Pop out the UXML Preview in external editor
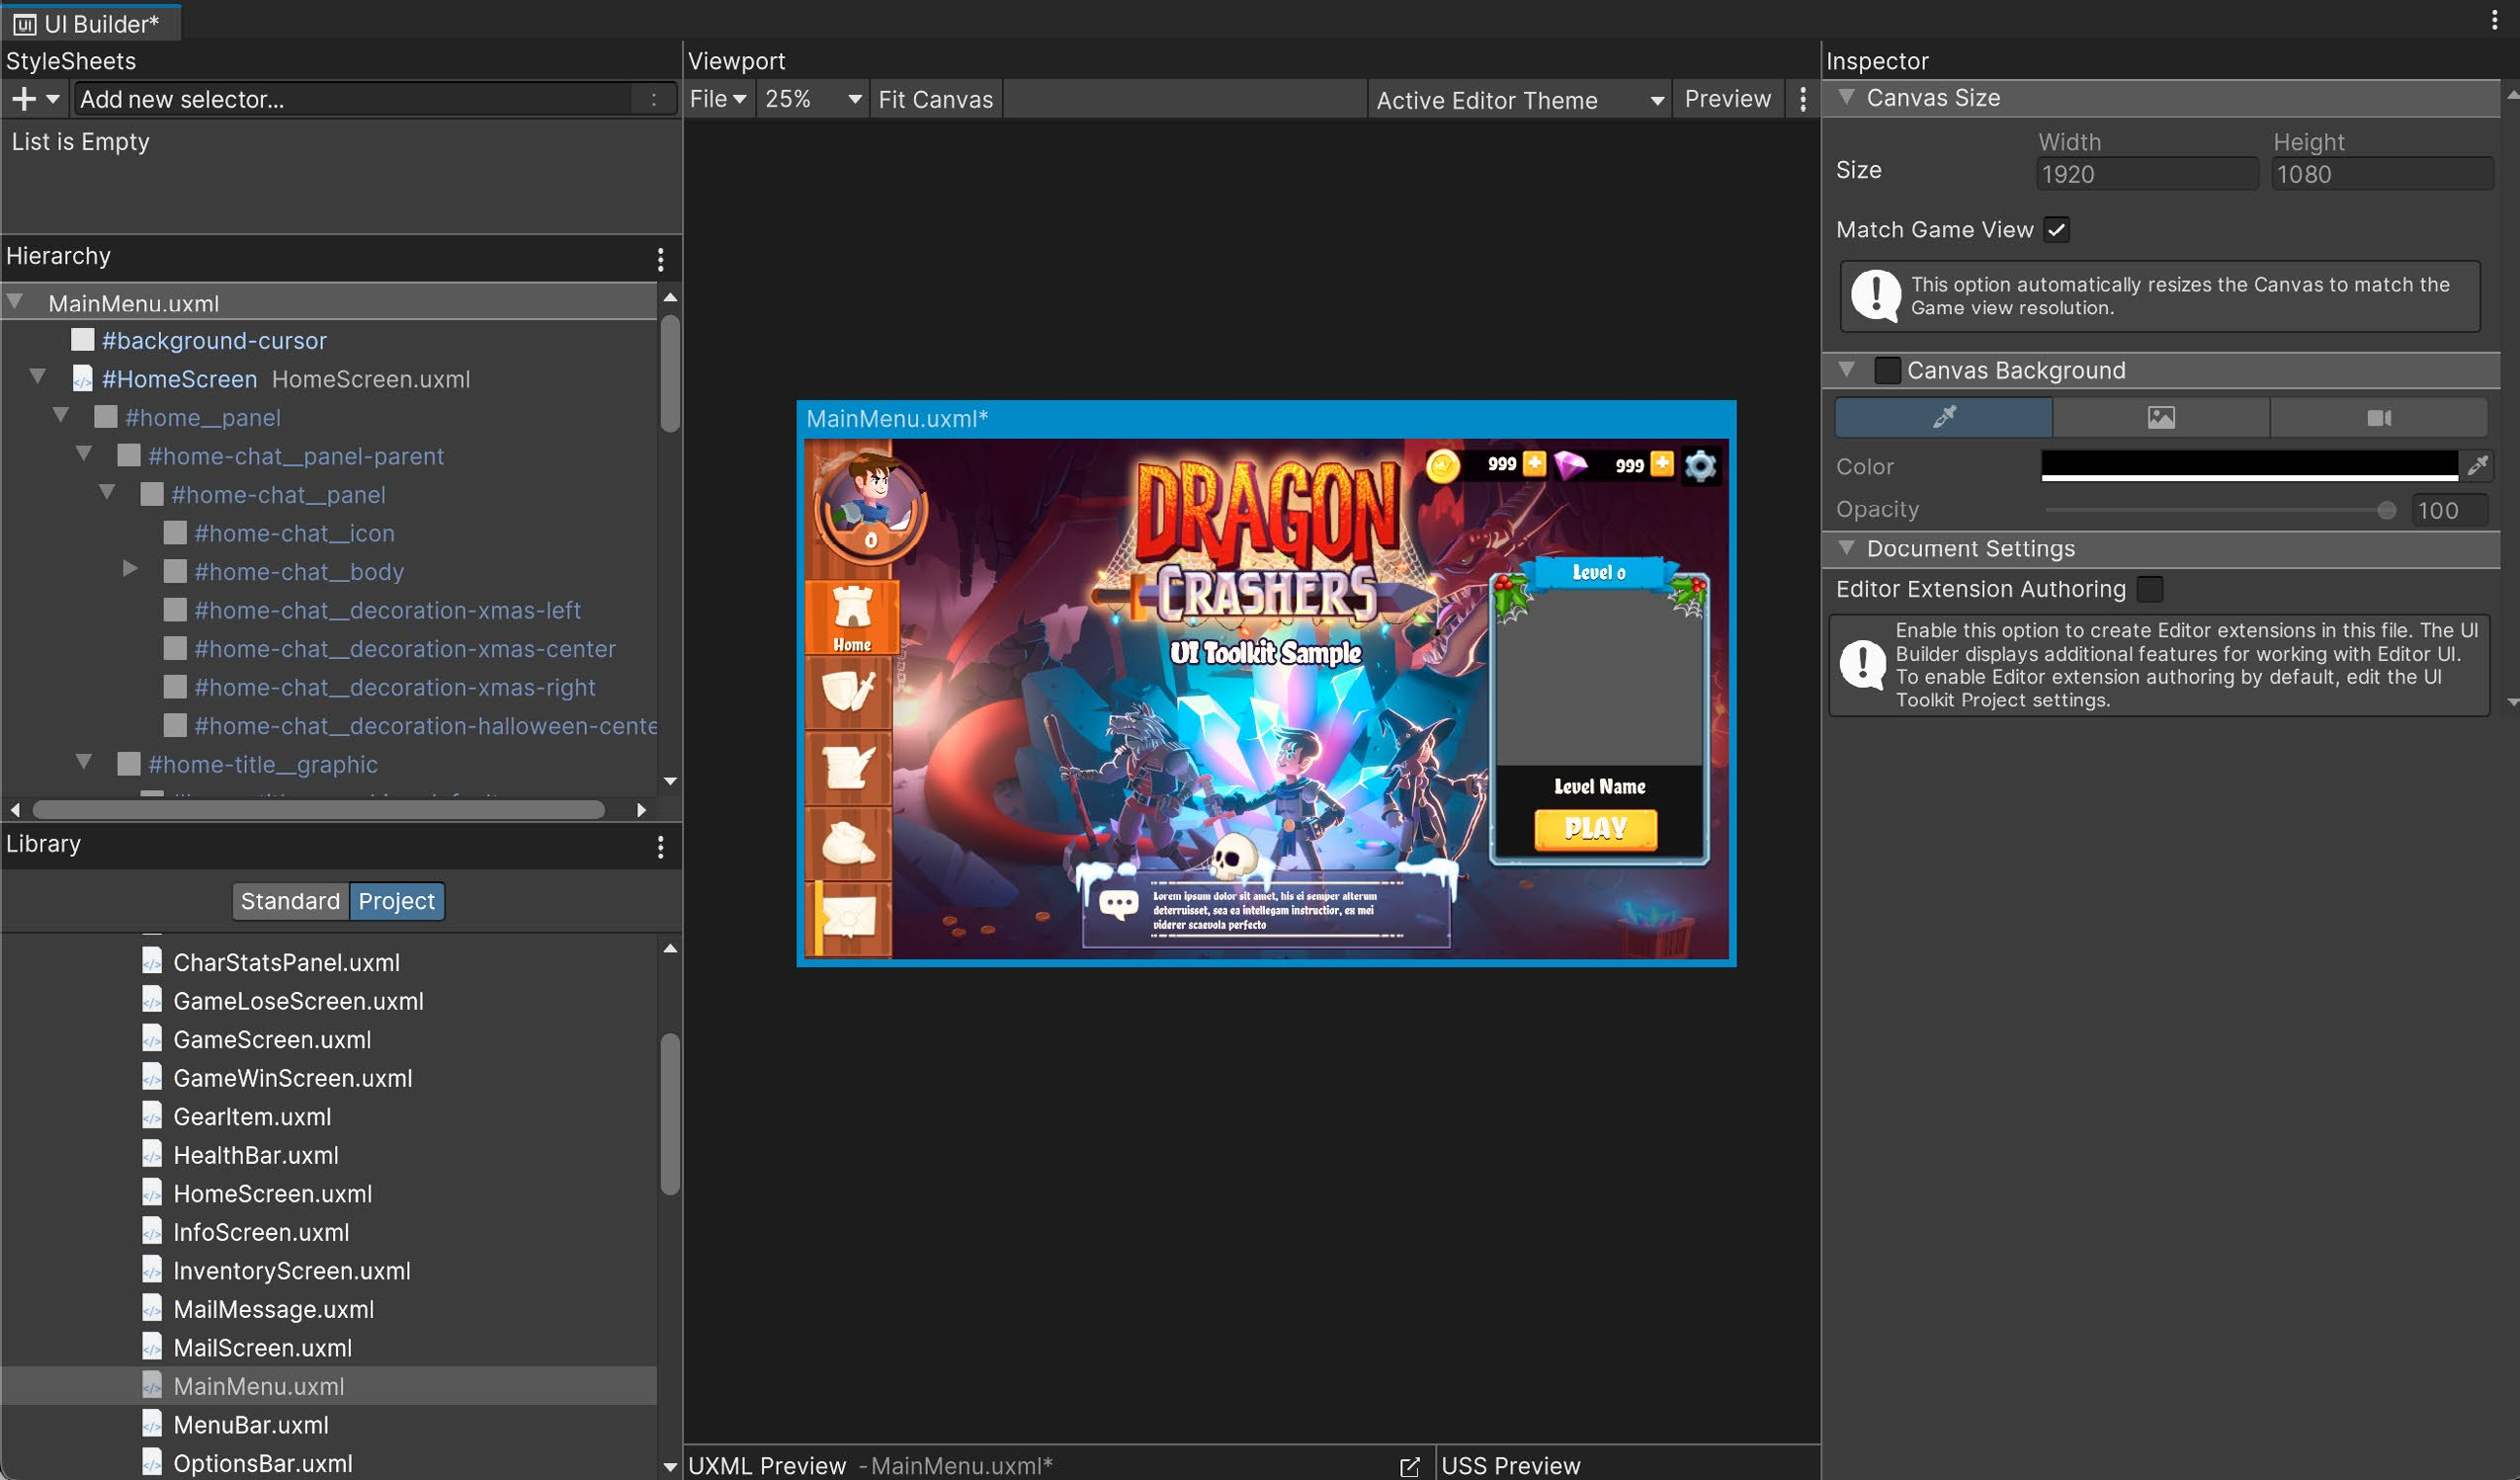The width and height of the screenshot is (2520, 1480). (x=1410, y=1466)
